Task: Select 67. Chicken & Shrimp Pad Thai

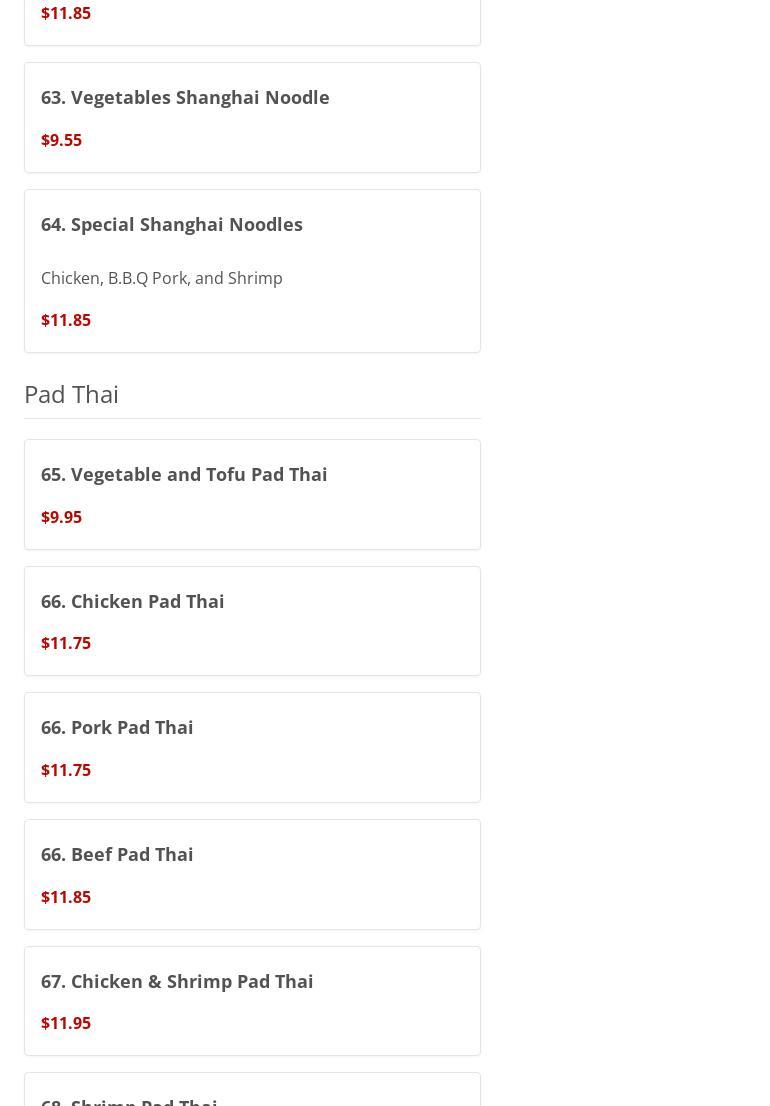Action: (177, 981)
